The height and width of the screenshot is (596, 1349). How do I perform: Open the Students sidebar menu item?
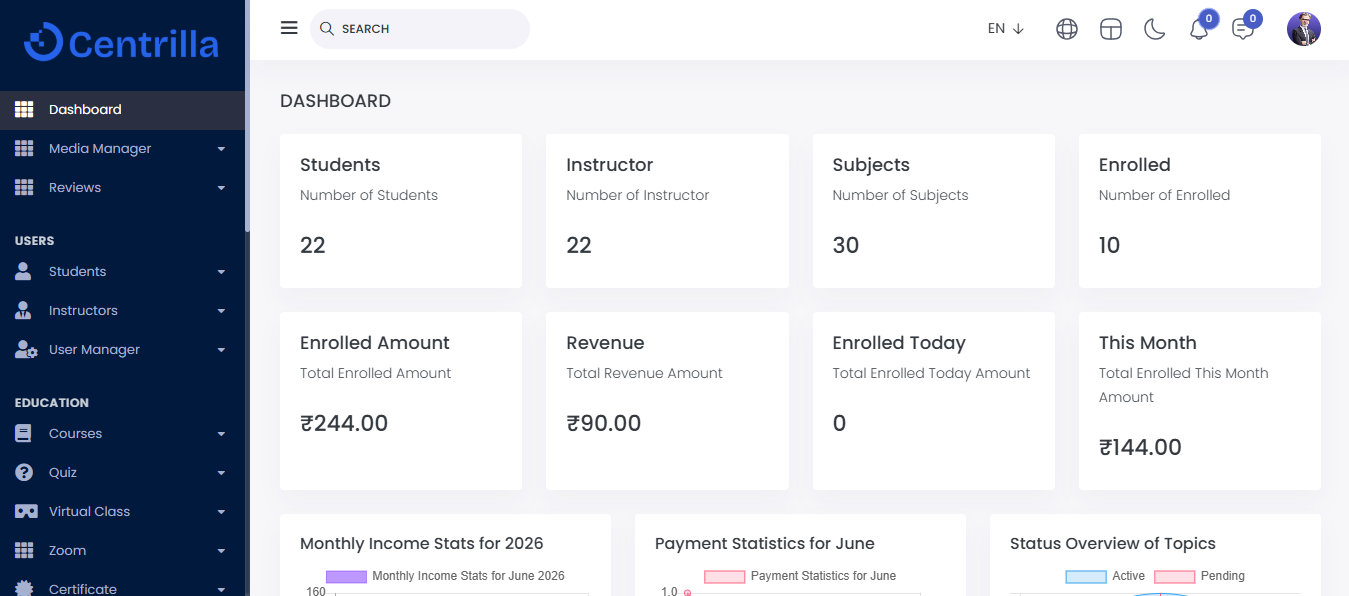tap(122, 272)
